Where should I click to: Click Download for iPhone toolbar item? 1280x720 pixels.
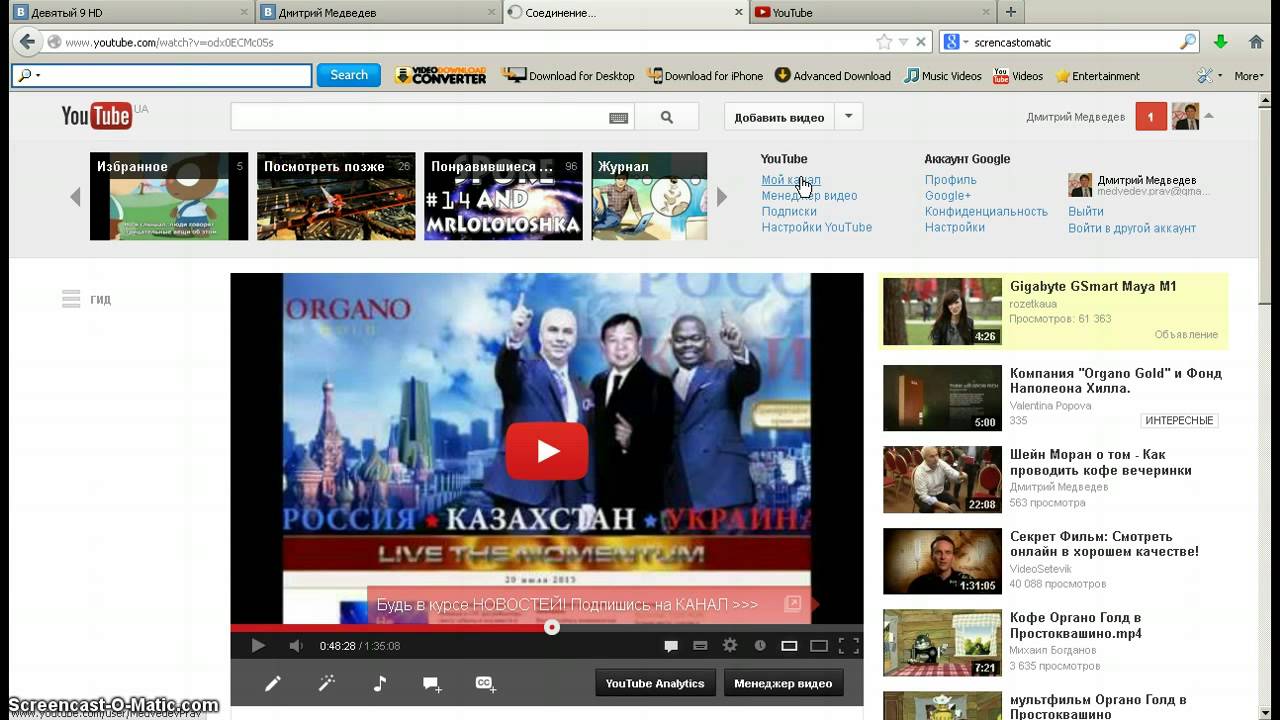pyautogui.click(x=705, y=75)
